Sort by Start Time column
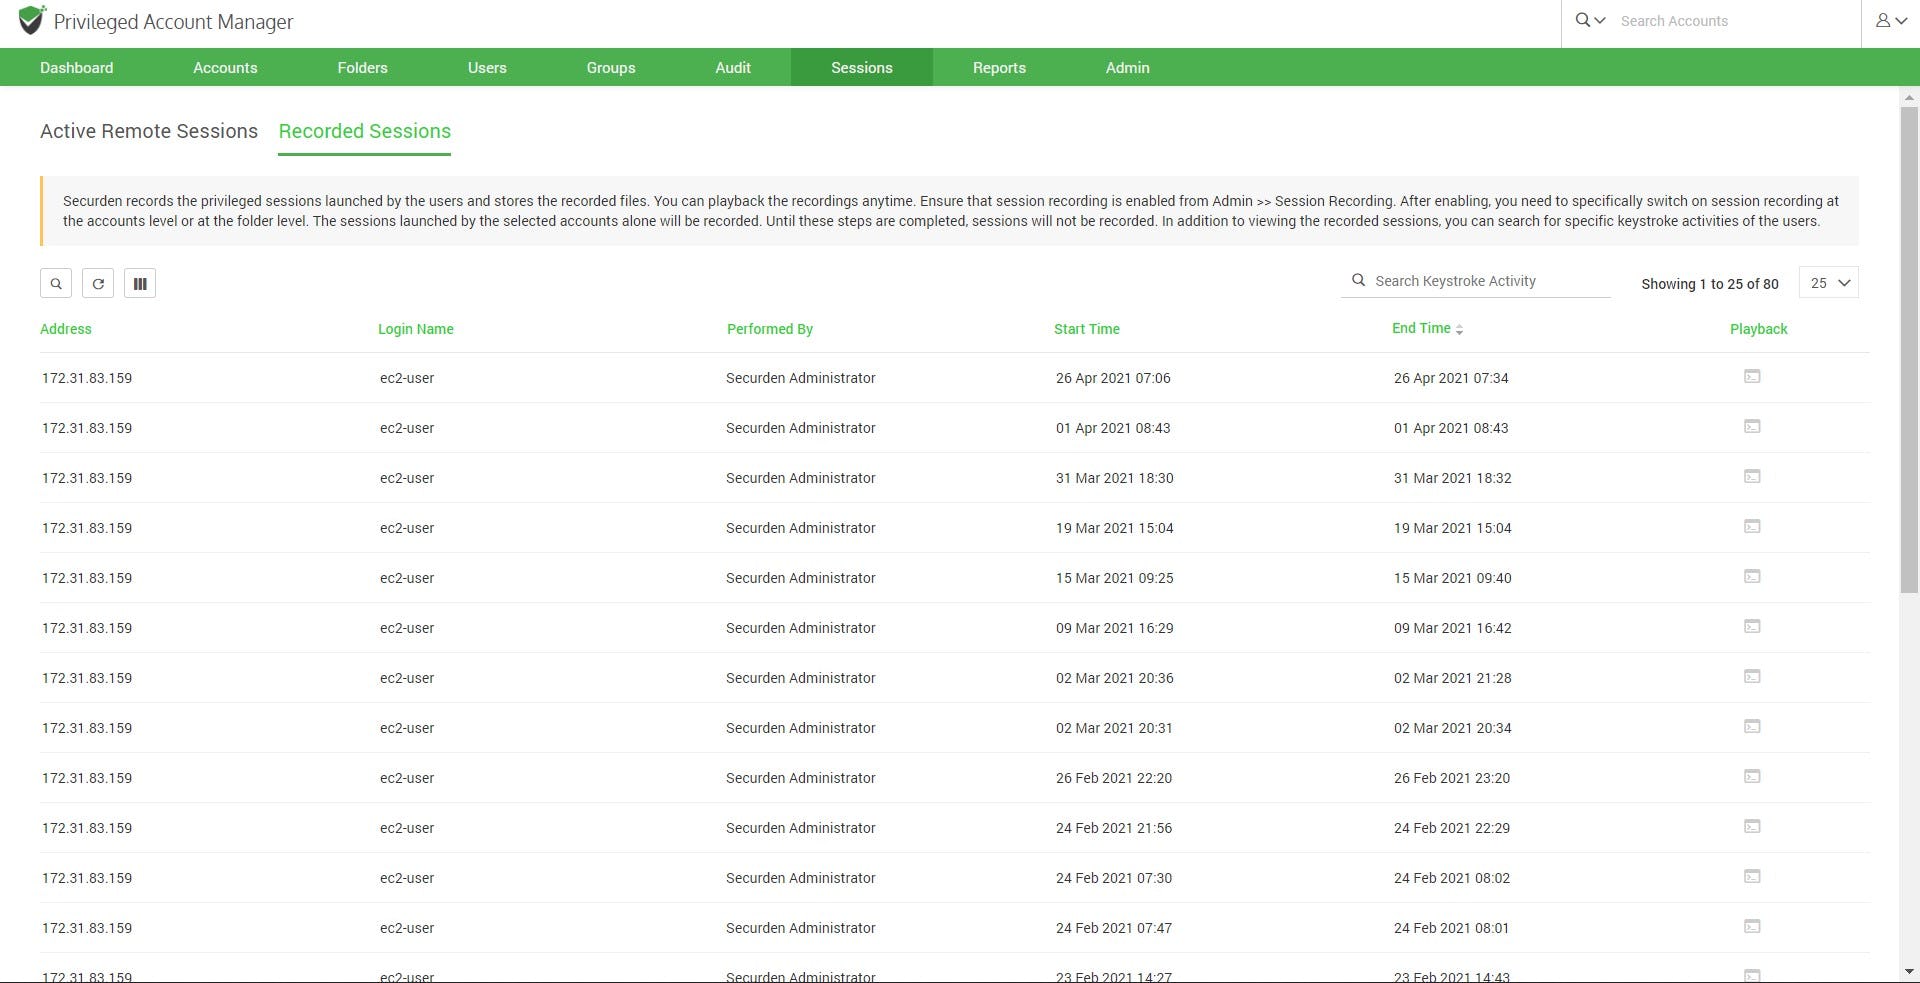Screen dimensions: 1920x983 (1087, 329)
